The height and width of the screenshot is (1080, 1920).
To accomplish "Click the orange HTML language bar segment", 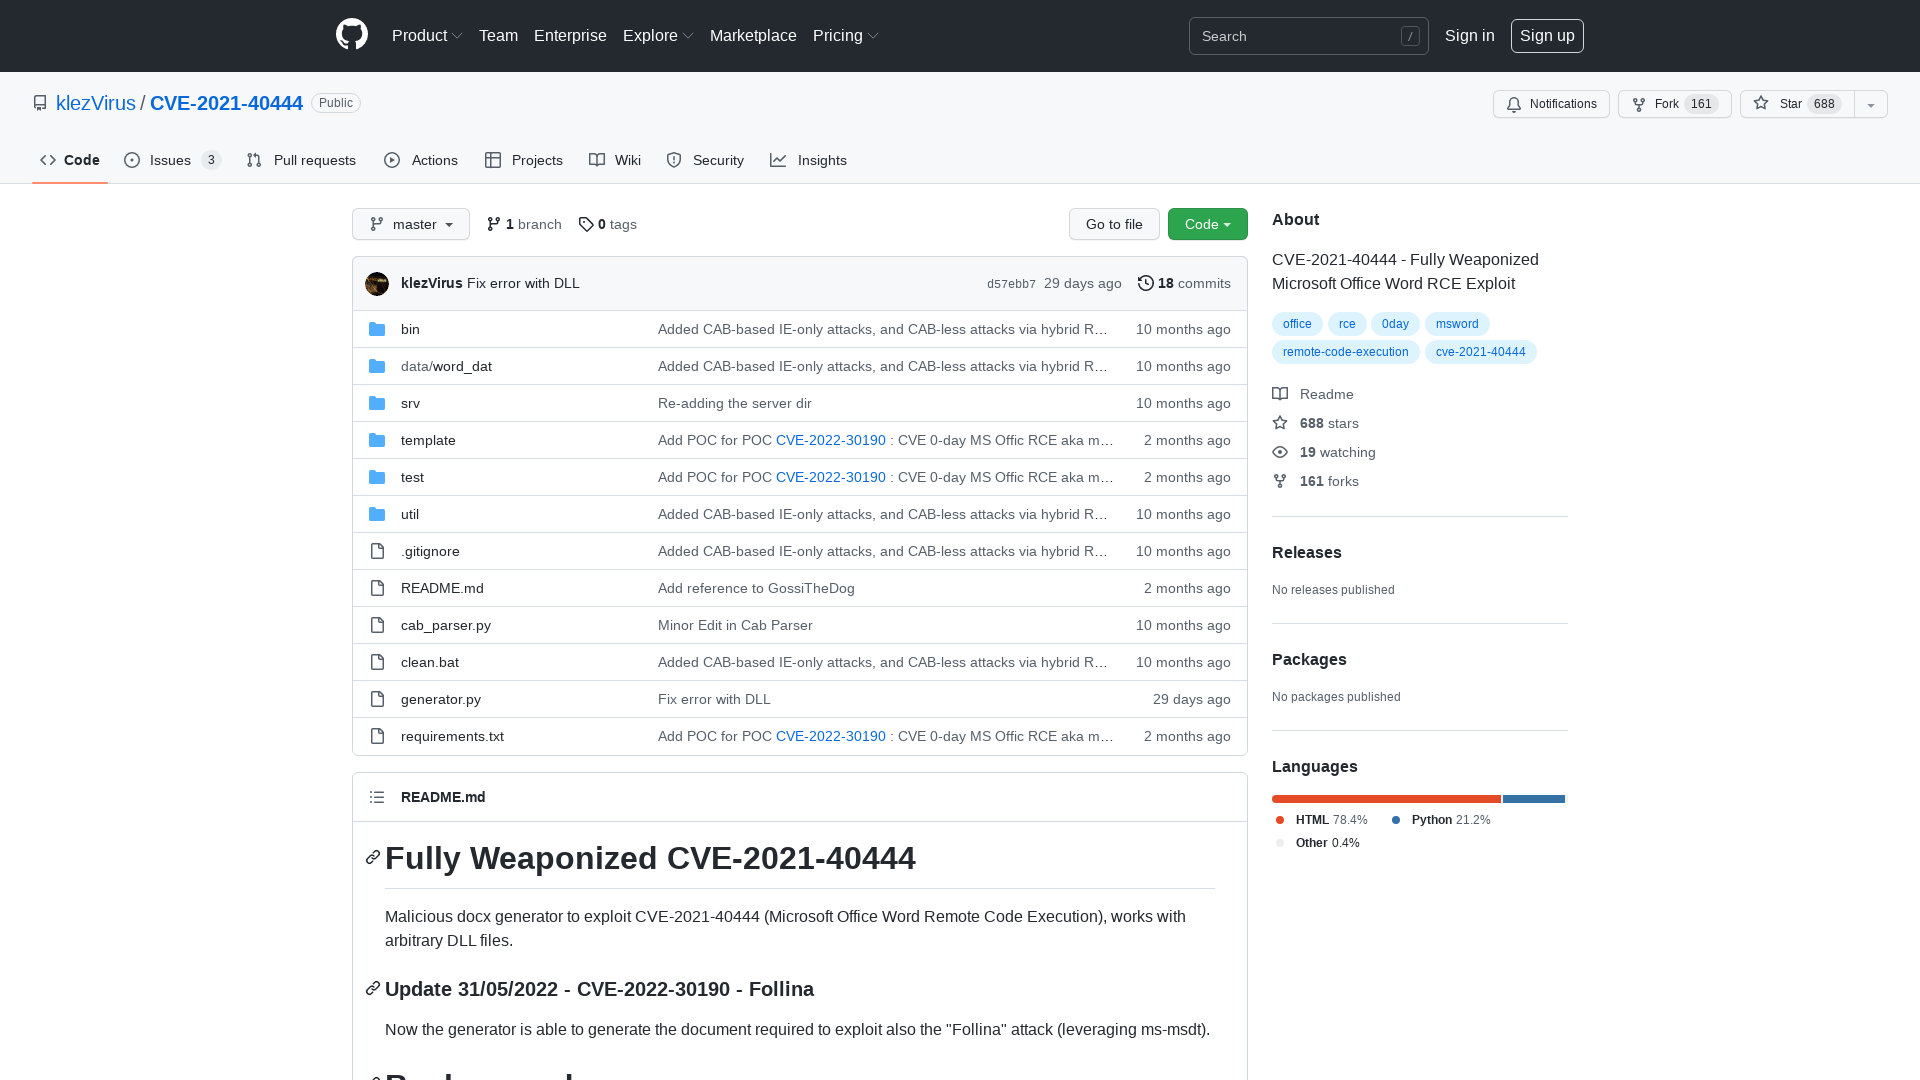I will click(x=1386, y=799).
